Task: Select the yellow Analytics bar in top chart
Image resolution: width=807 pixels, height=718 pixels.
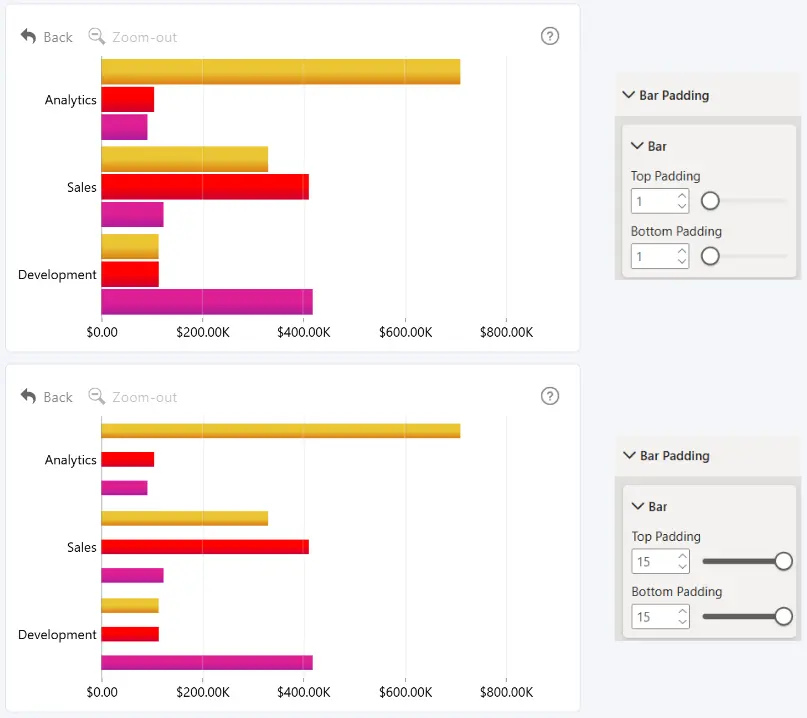Action: (280, 72)
